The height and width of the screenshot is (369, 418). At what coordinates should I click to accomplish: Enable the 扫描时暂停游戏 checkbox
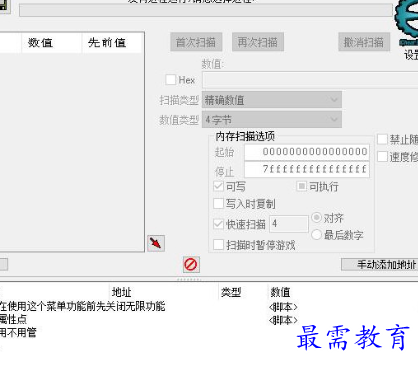218,245
